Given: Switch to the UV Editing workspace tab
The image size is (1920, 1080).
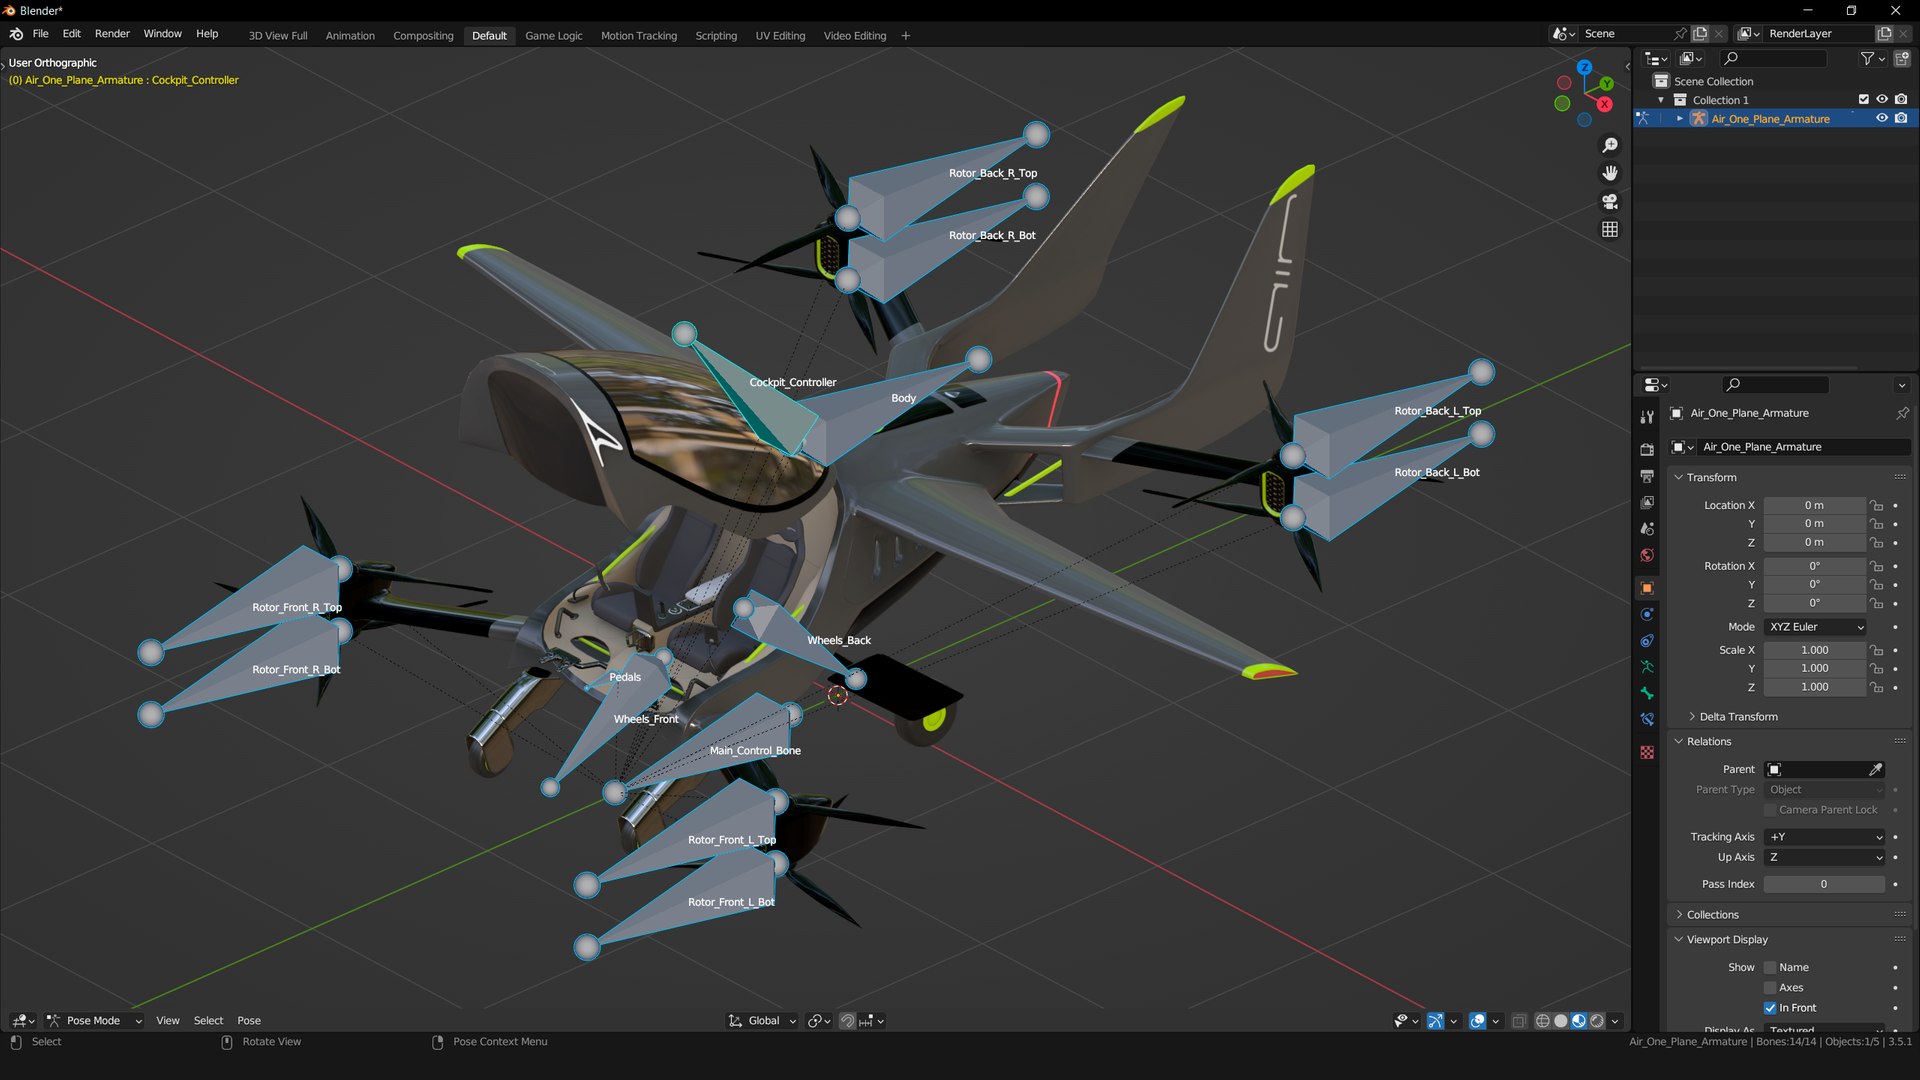Looking at the screenshot, I should click(780, 36).
